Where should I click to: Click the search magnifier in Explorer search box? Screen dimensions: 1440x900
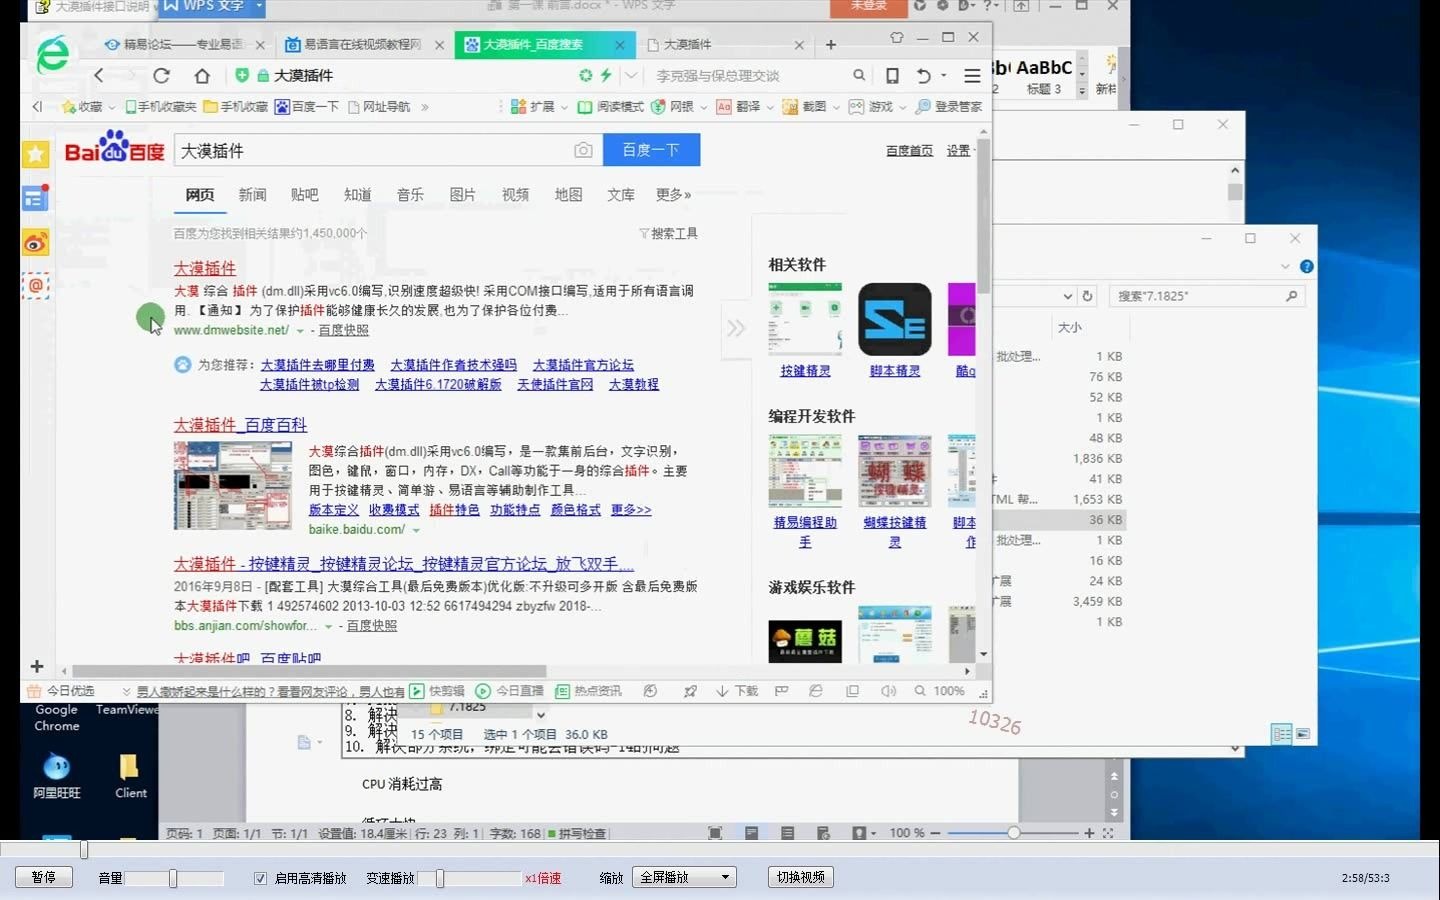(x=1291, y=296)
